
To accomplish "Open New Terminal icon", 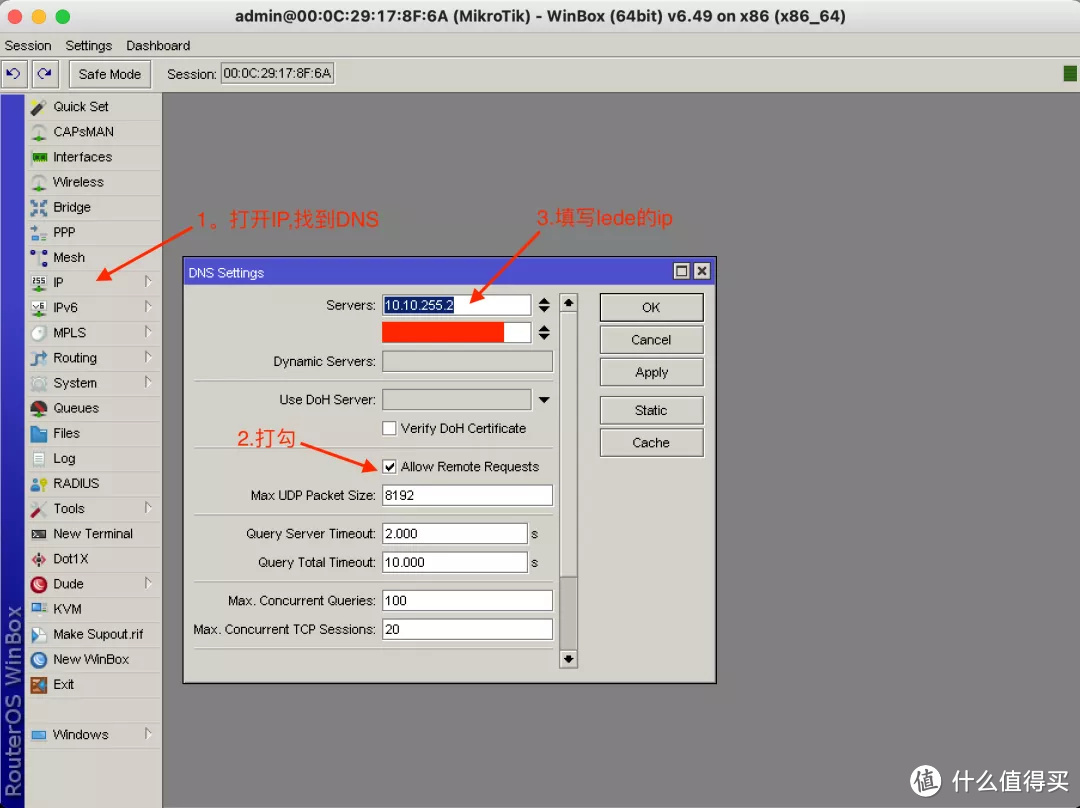I will coord(39,534).
